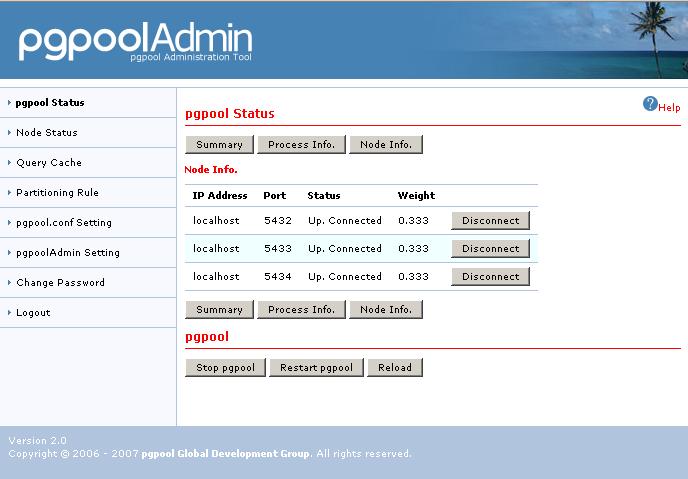The height and width of the screenshot is (479, 688).
Task: Go to Query Cache page
Action: pyautogui.click(x=49, y=162)
